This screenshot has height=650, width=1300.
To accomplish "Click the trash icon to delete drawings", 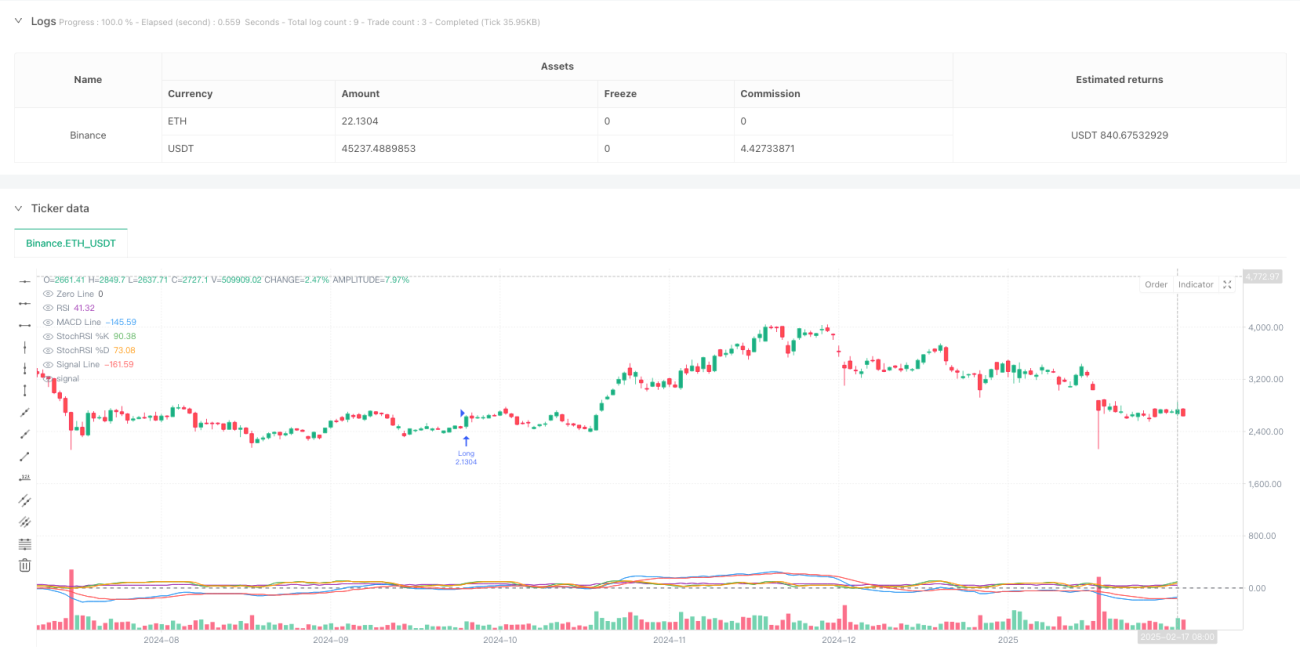I will click(x=25, y=566).
